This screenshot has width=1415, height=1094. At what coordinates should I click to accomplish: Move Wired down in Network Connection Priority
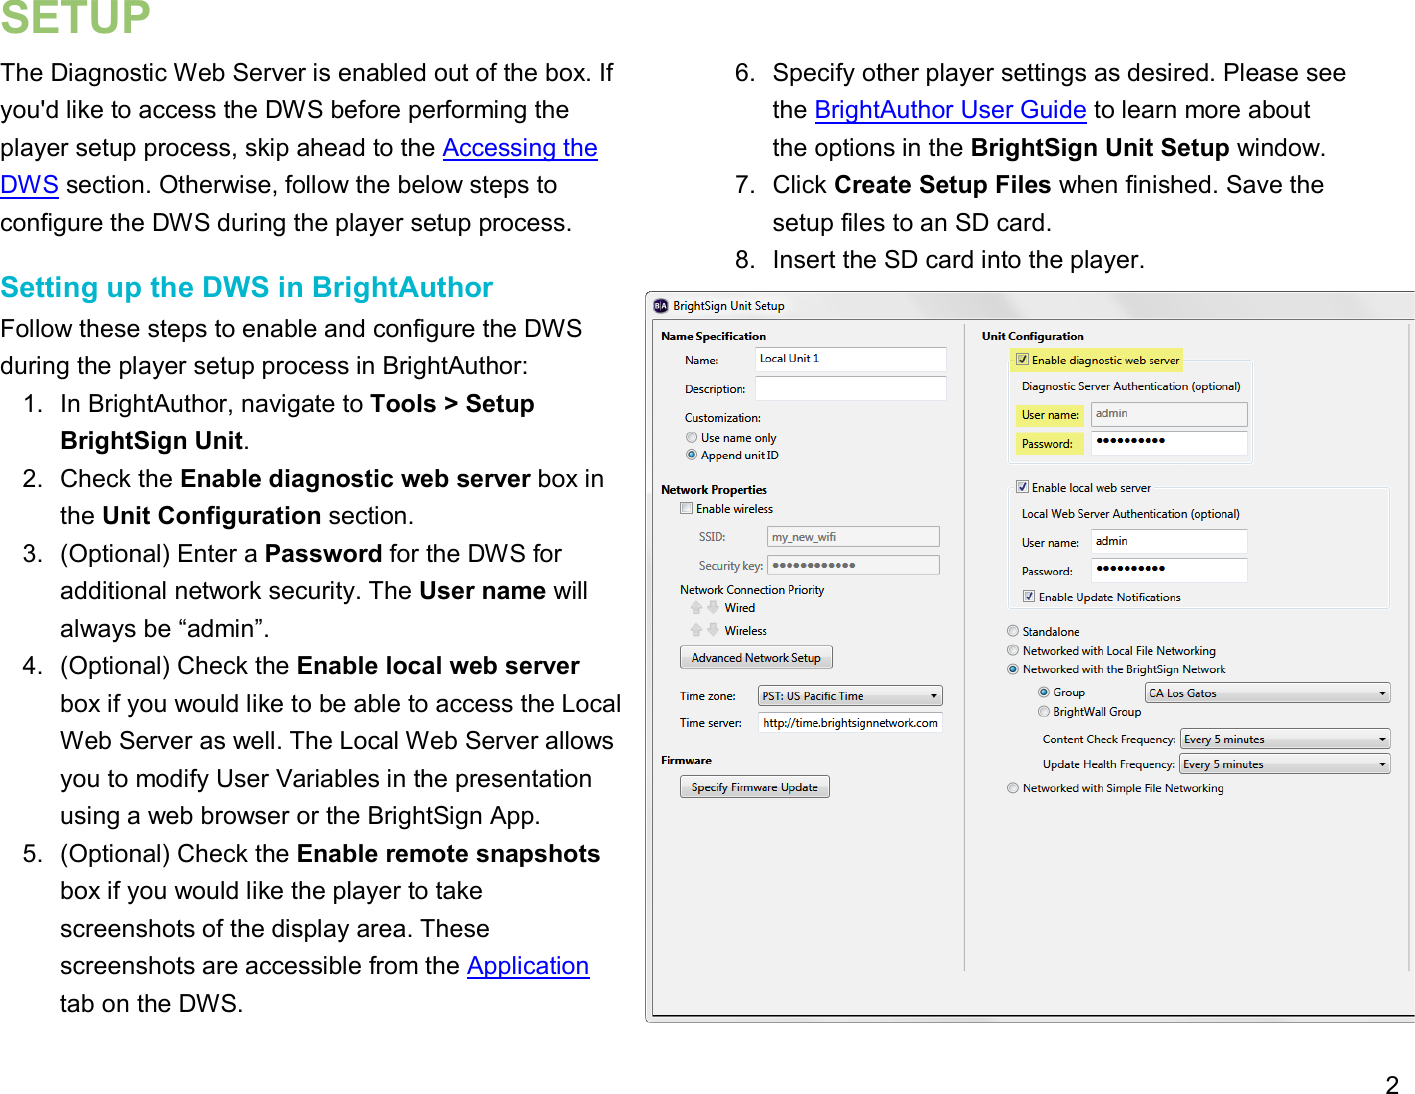click(712, 606)
